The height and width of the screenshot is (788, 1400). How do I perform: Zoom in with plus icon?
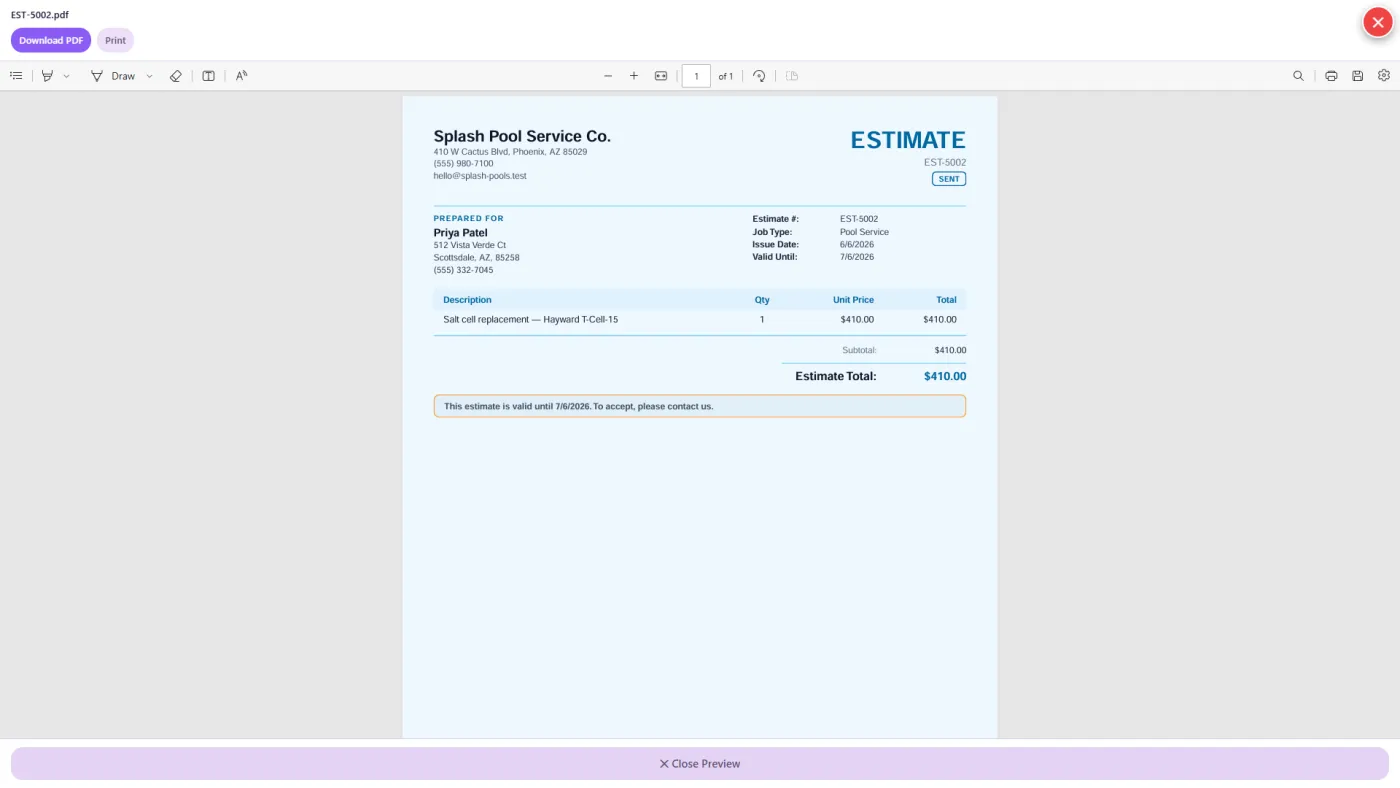tap(634, 76)
